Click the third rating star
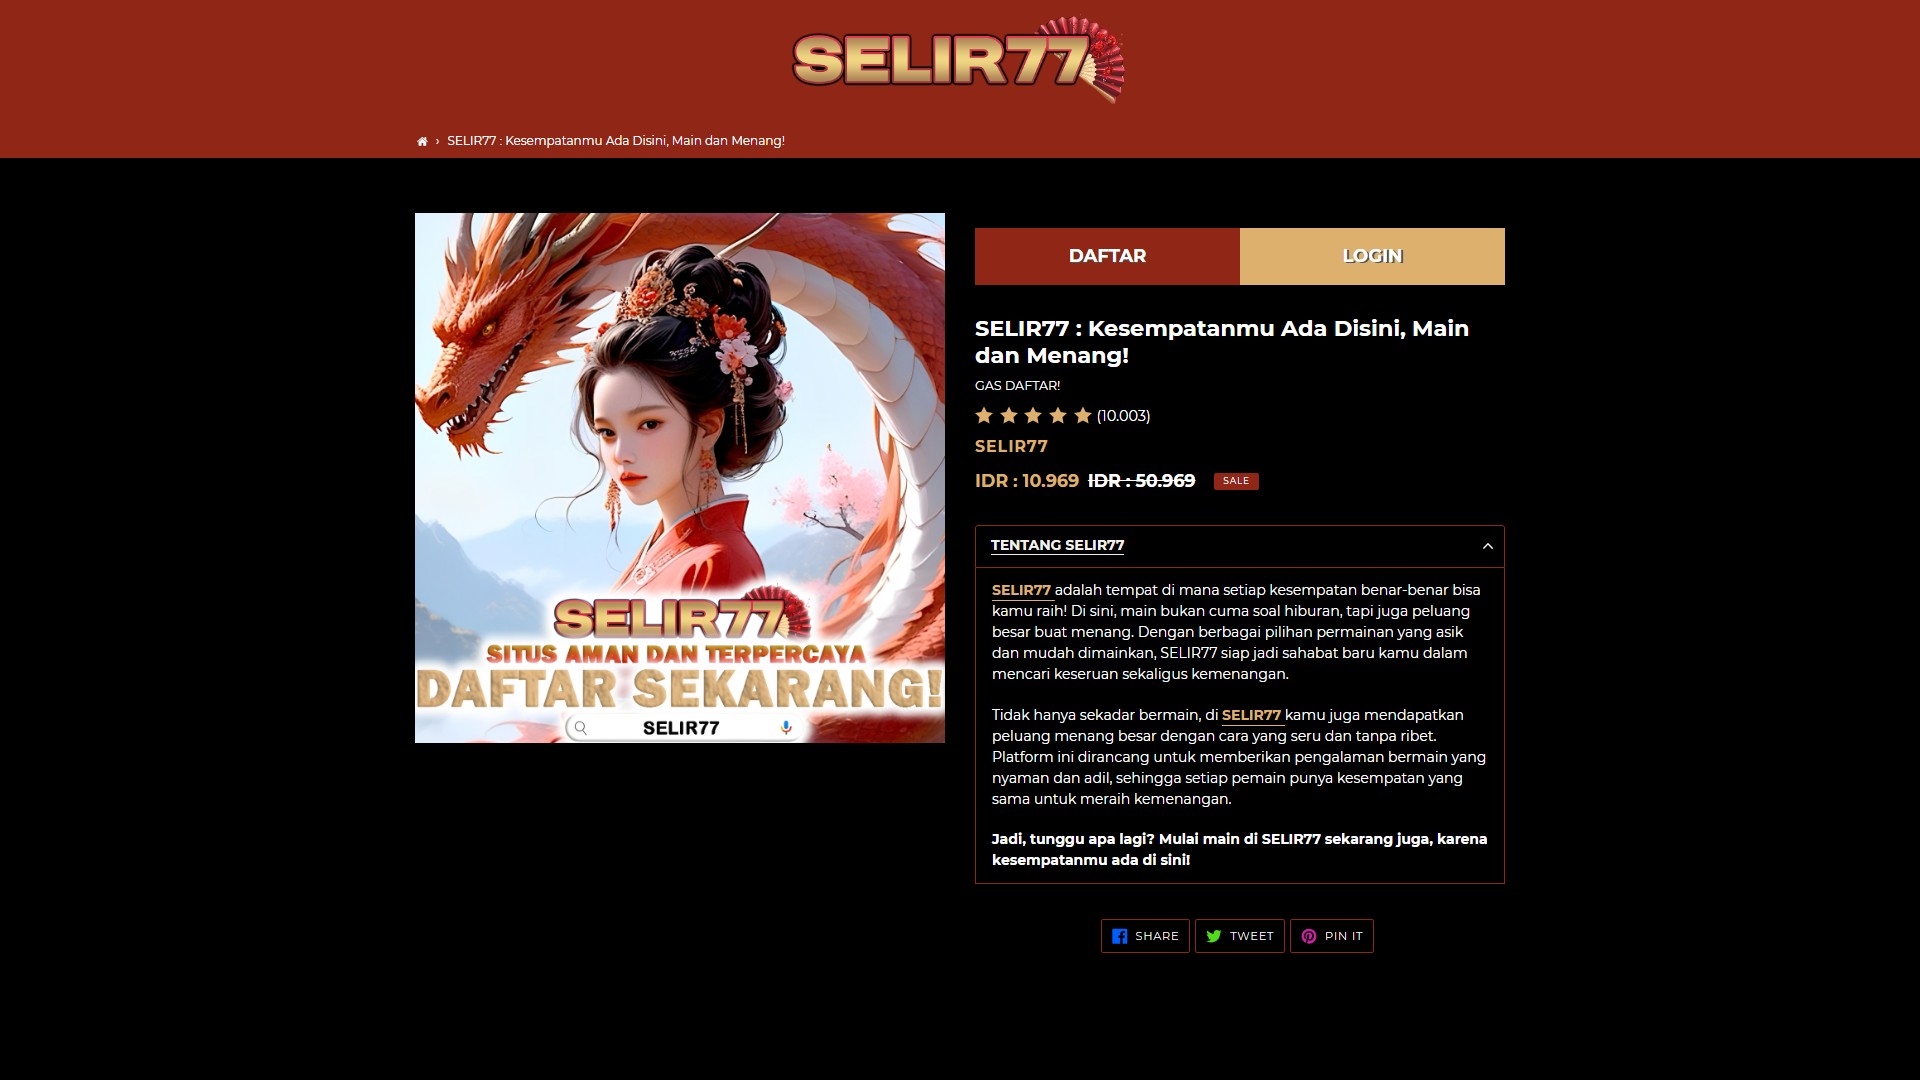The width and height of the screenshot is (1920, 1080). tap(1033, 415)
